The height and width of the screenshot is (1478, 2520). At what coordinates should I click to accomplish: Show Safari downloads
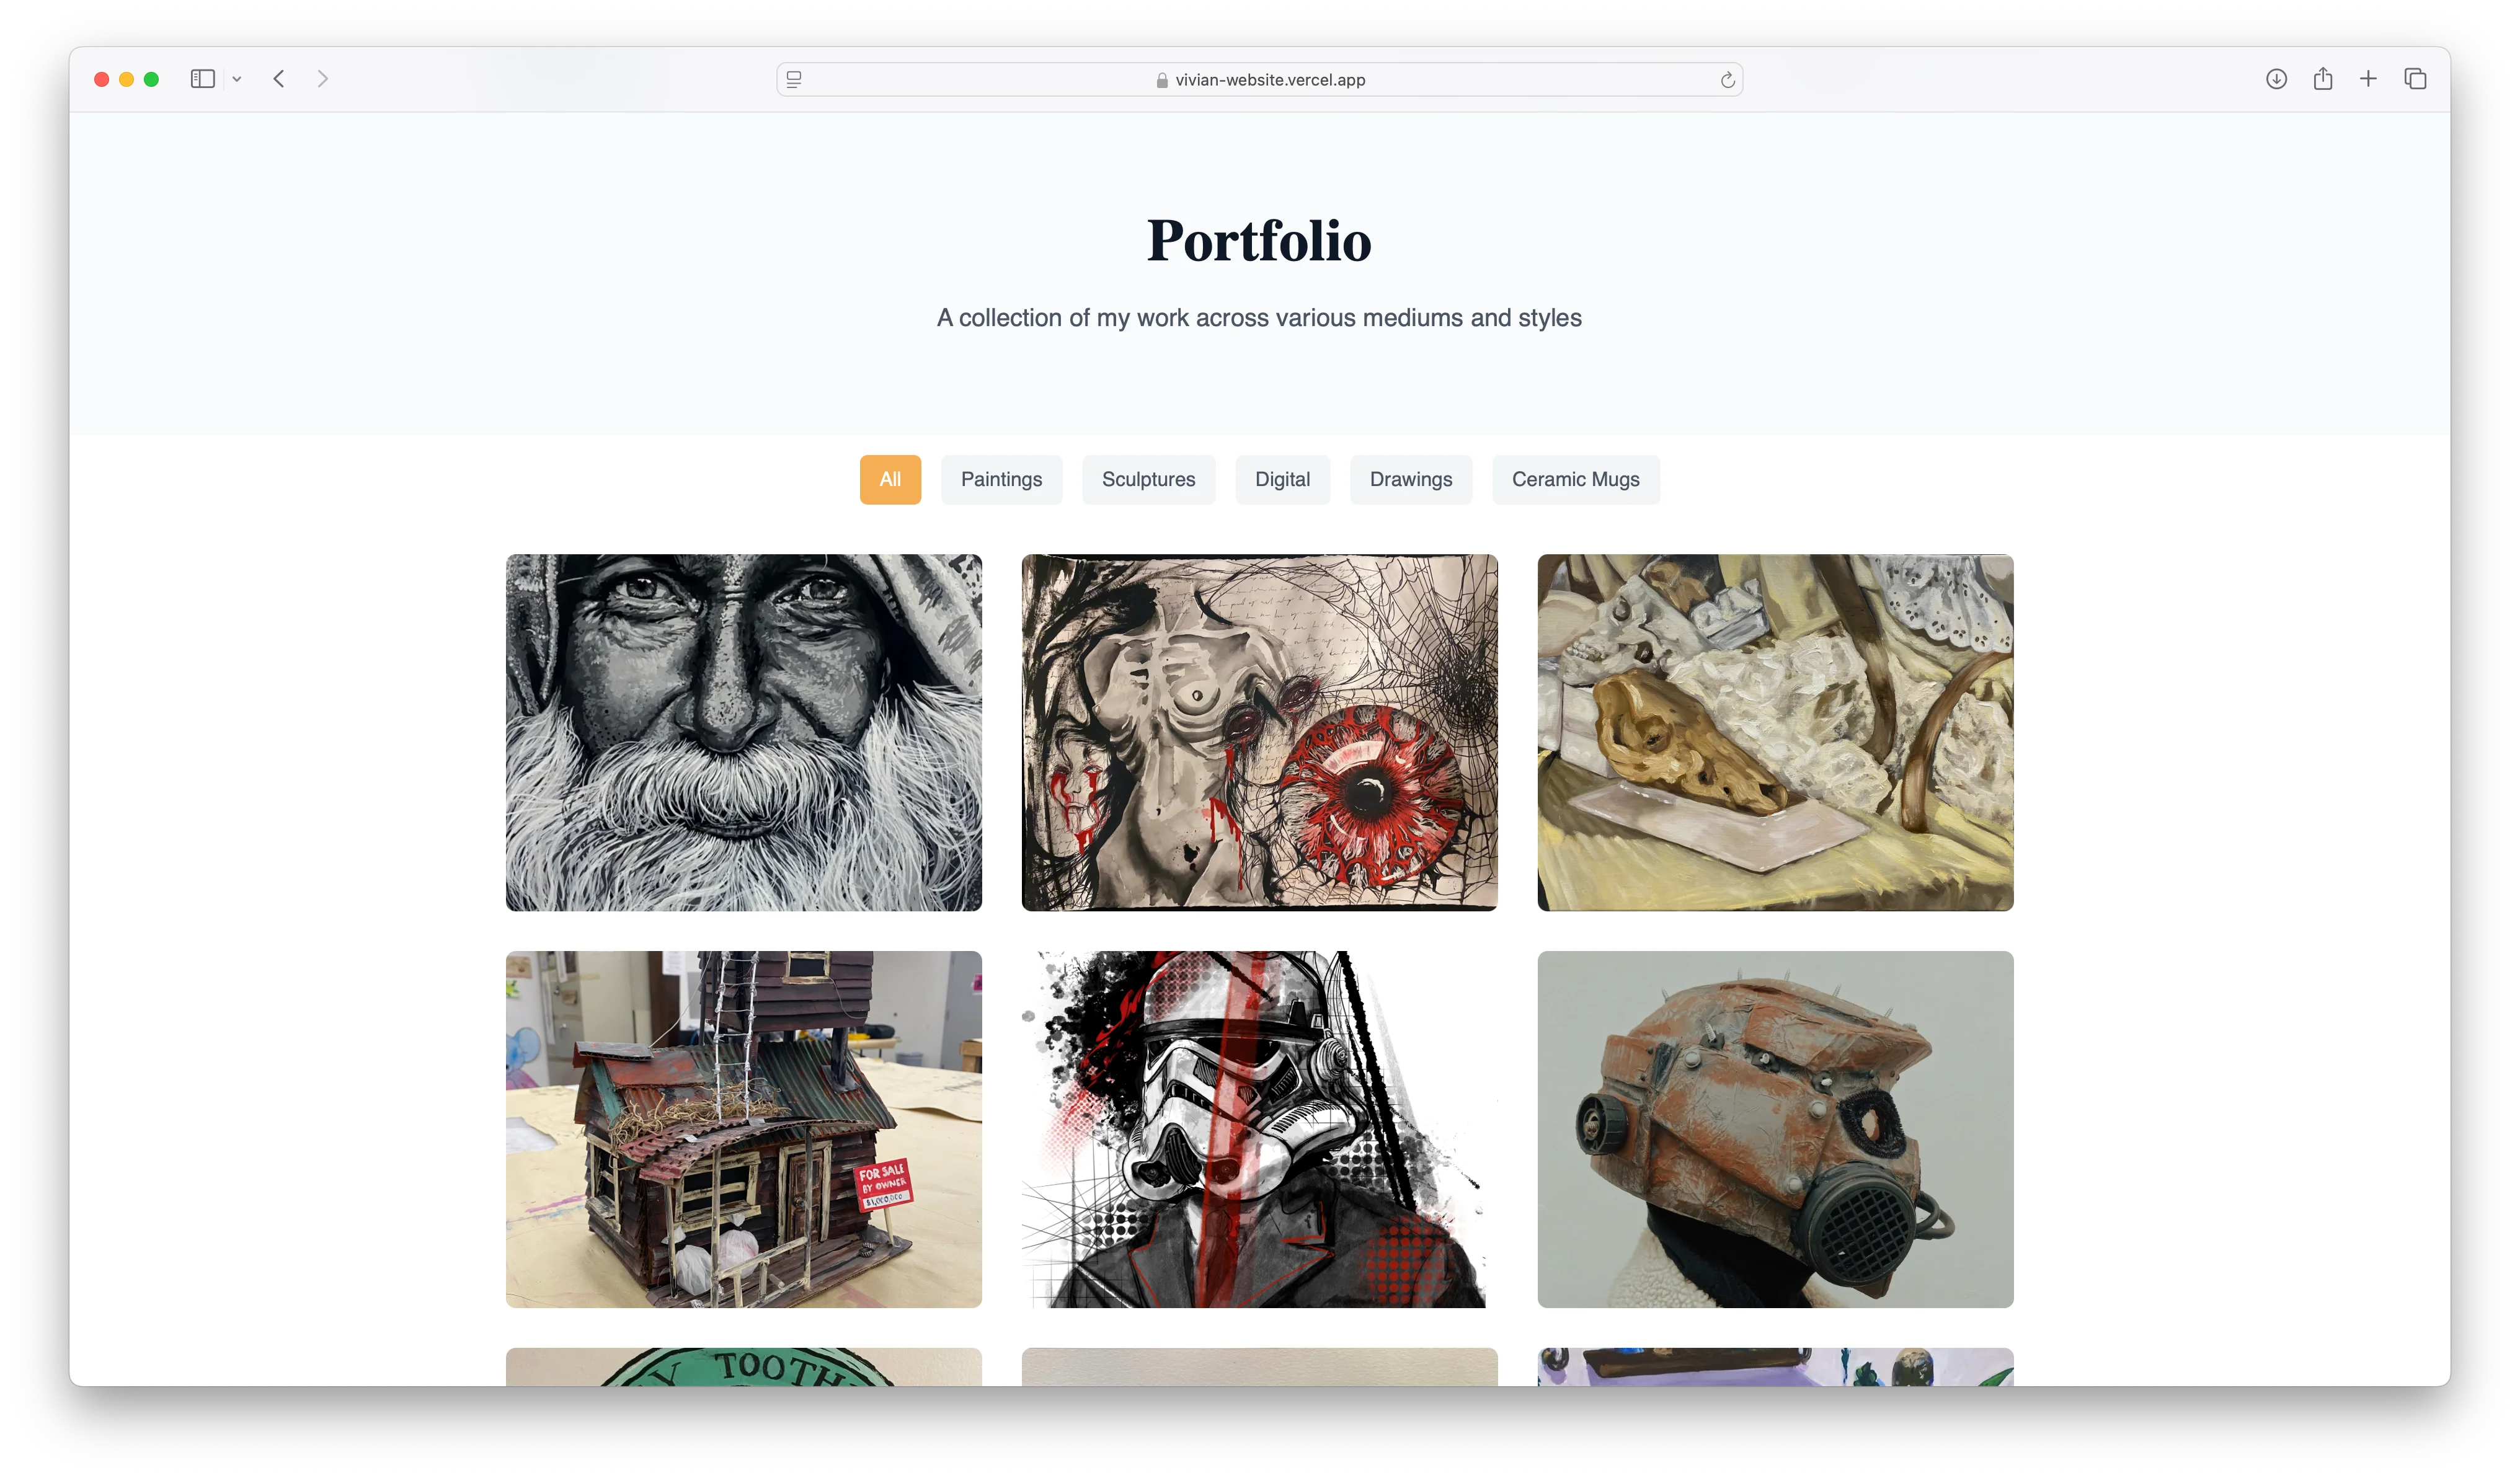[x=2276, y=79]
